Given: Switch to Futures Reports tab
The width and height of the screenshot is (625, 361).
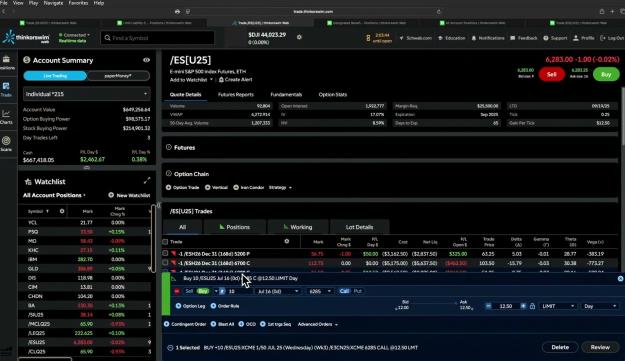Looking at the screenshot, I should pos(236,94).
